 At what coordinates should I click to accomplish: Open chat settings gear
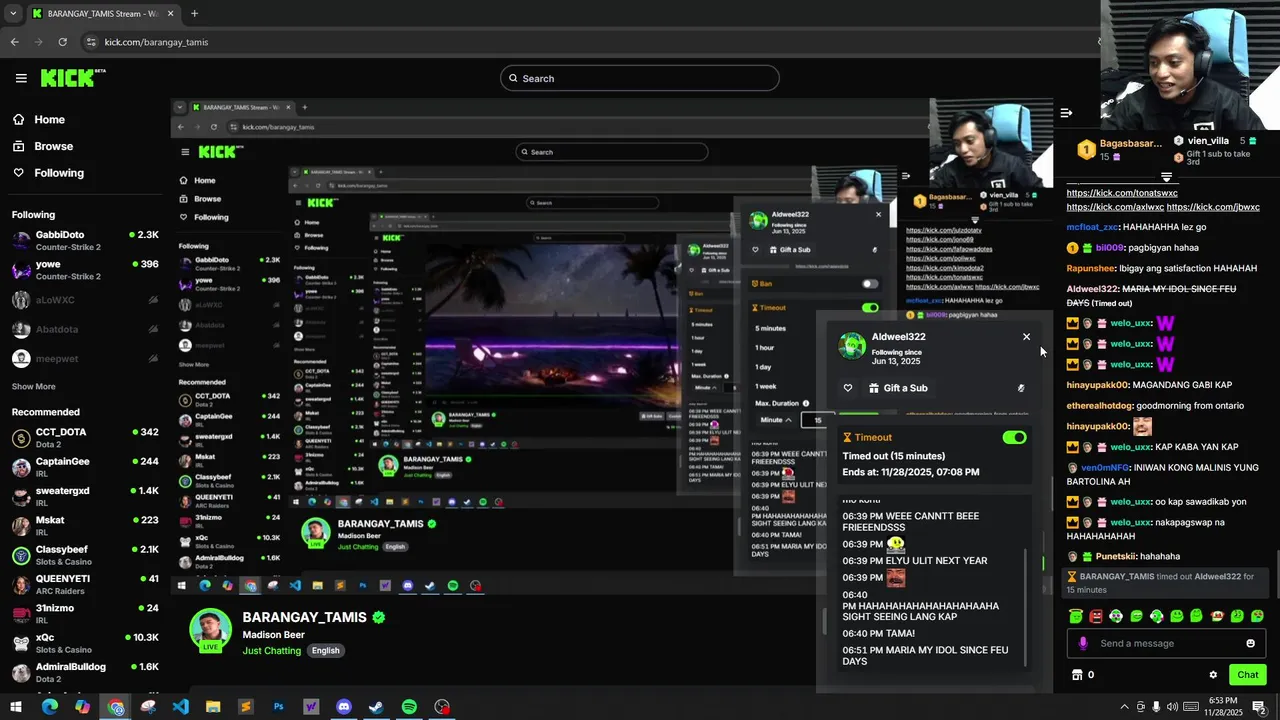1213,675
